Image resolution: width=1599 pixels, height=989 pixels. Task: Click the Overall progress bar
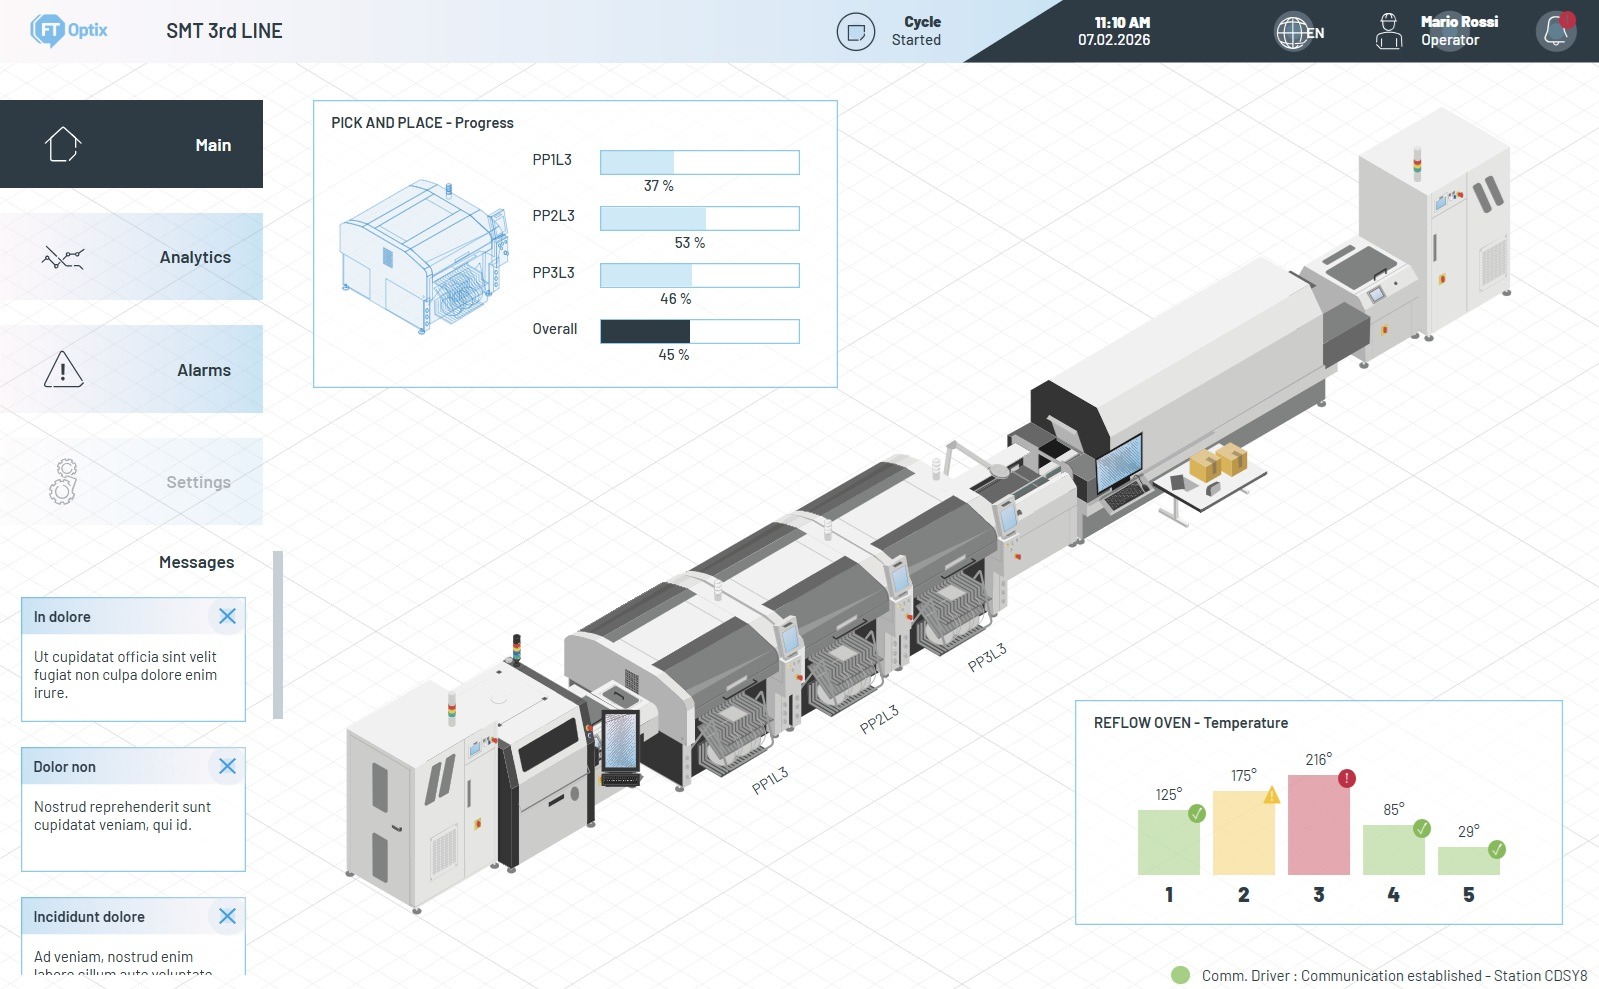699,331
